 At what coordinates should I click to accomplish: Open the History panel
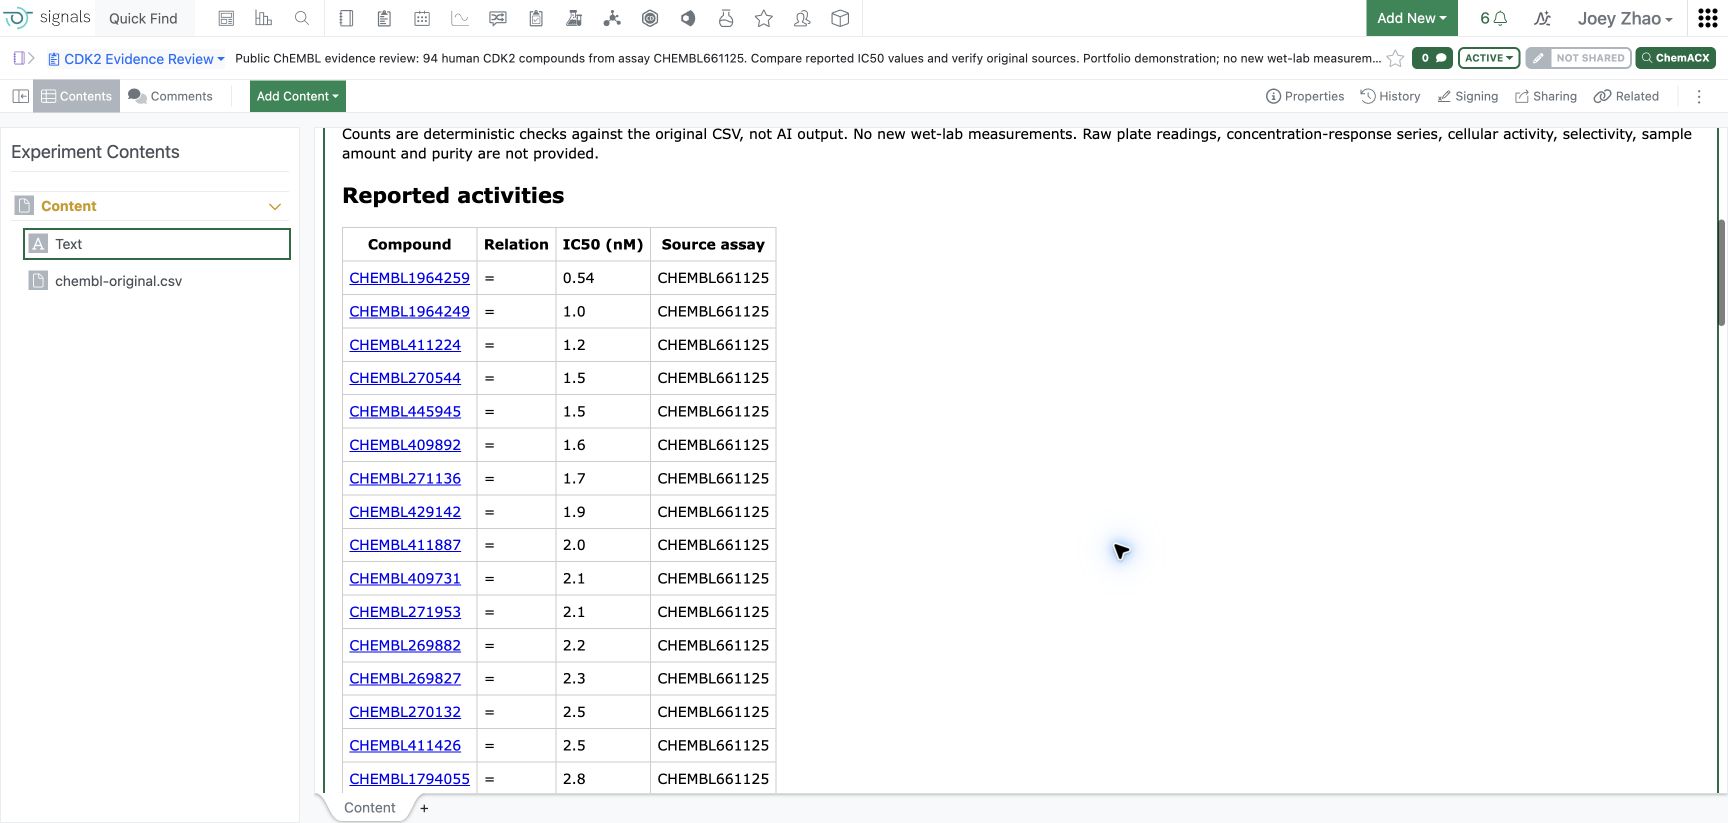coord(1390,96)
